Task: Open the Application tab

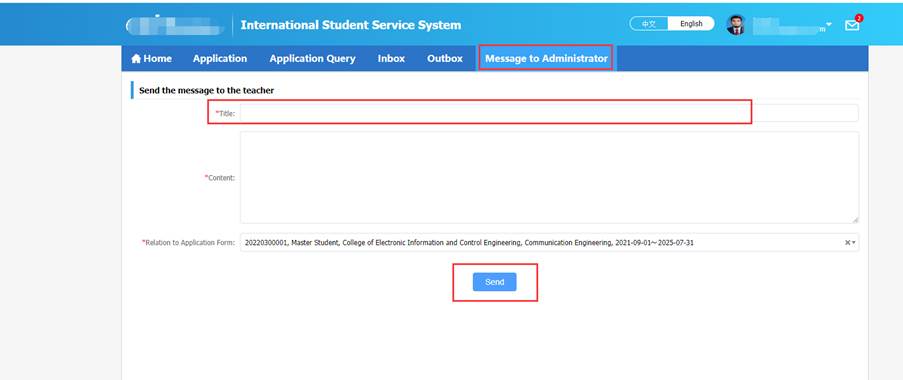Action: click(x=220, y=59)
